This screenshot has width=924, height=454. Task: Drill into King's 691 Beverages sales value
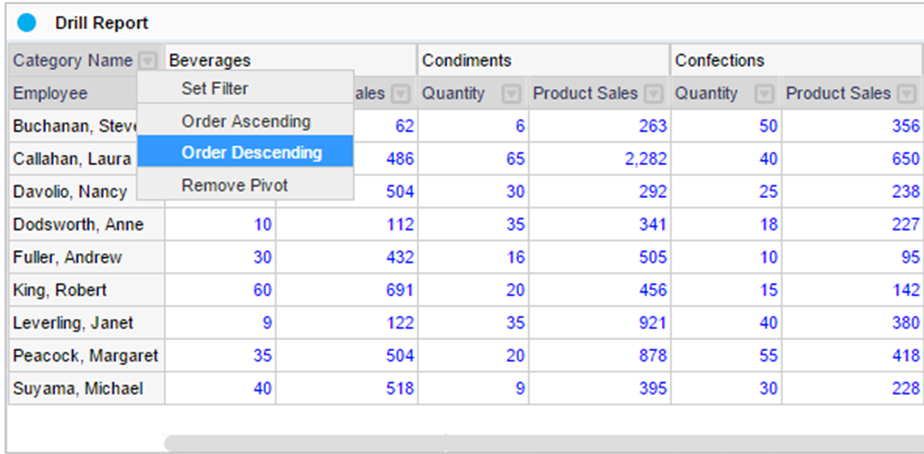pos(400,291)
